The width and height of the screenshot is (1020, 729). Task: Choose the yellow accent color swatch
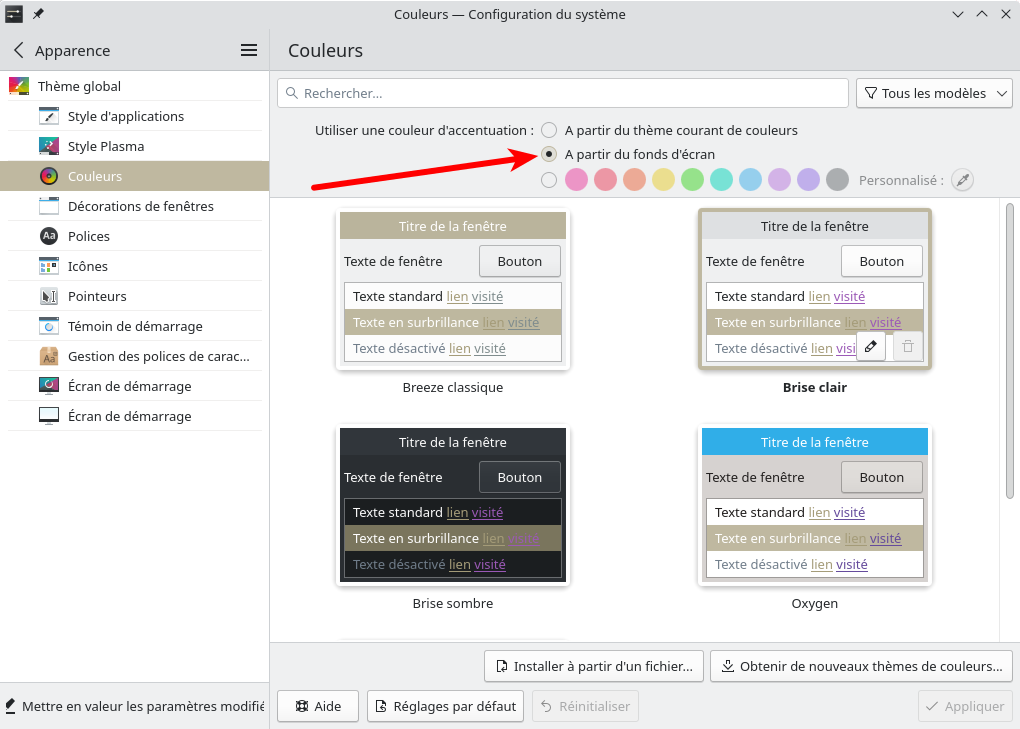(664, 179)
